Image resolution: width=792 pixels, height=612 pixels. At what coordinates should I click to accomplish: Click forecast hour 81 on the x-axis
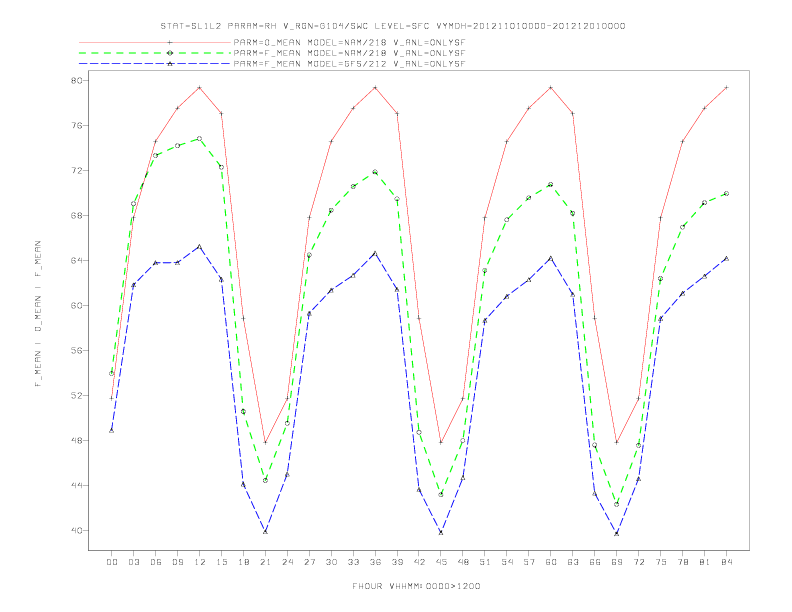click(705, 562)
